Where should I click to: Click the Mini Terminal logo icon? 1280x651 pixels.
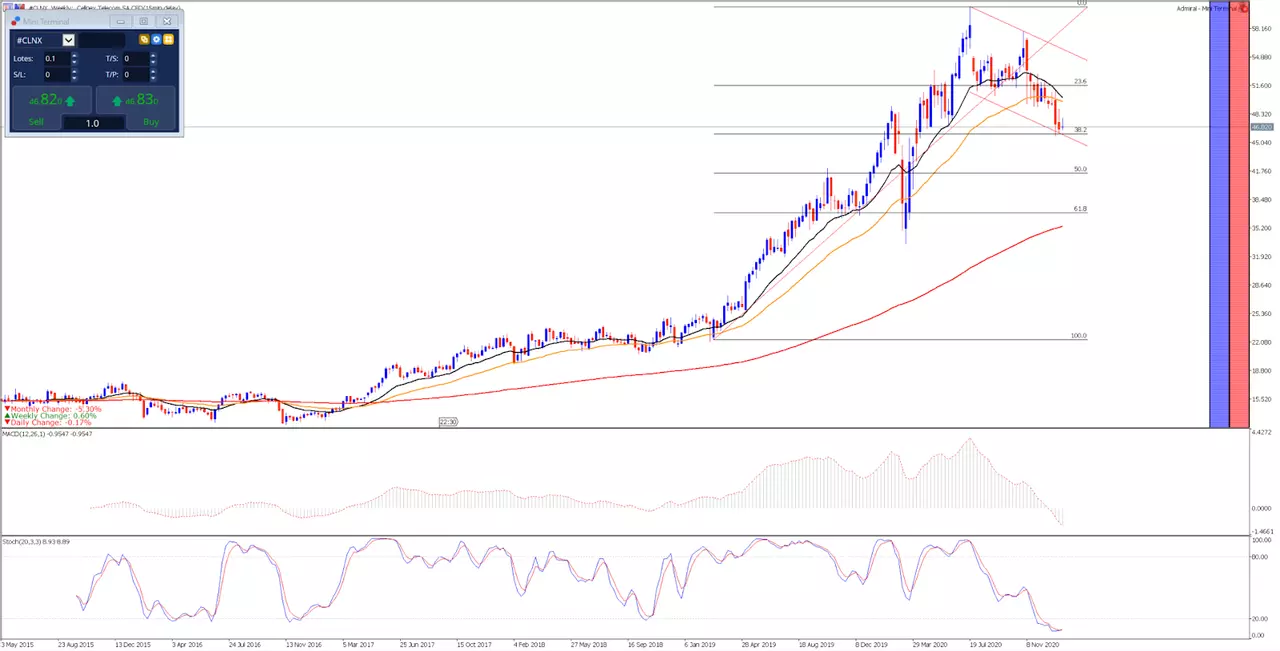tap(16, 21)
